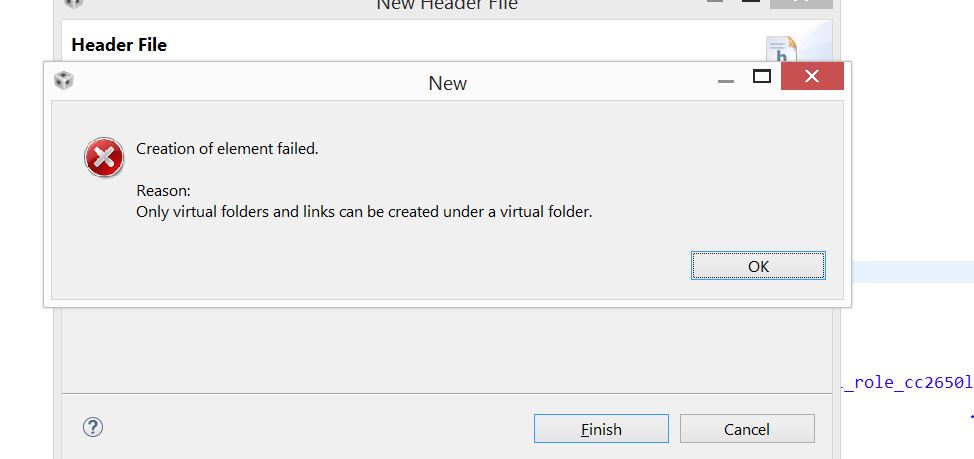Screen dimensions: 974x459
Task: Click the "New Header File" window title
Action: (447, 5)
